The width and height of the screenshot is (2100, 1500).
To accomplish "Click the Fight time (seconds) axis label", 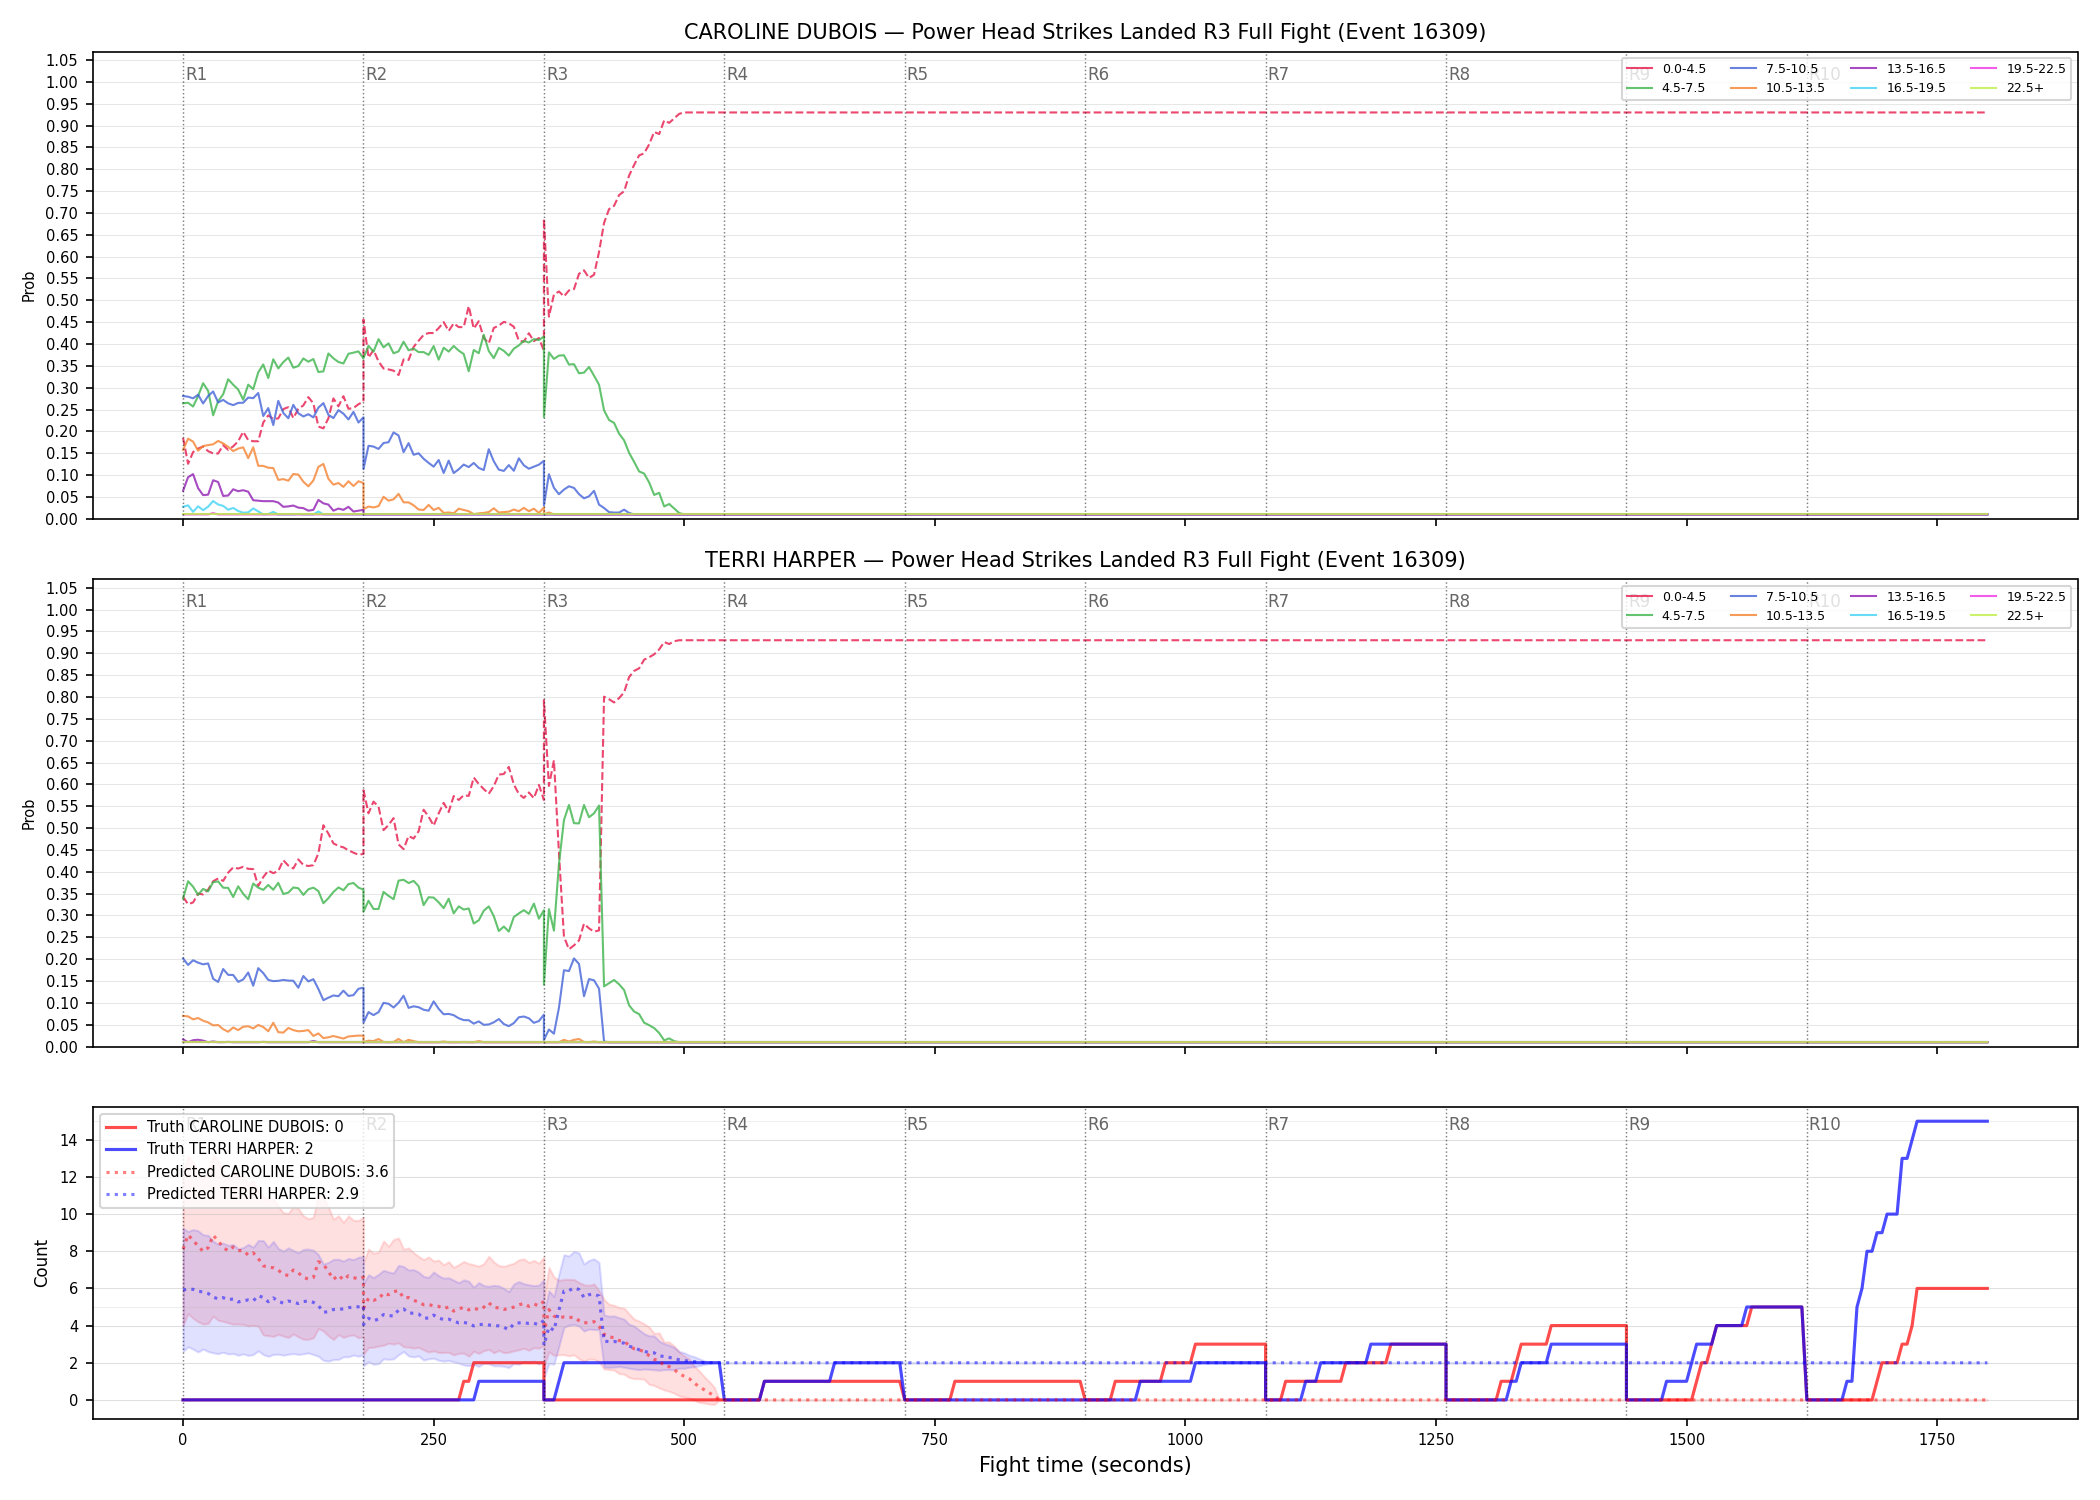I will point(1085,1465).
